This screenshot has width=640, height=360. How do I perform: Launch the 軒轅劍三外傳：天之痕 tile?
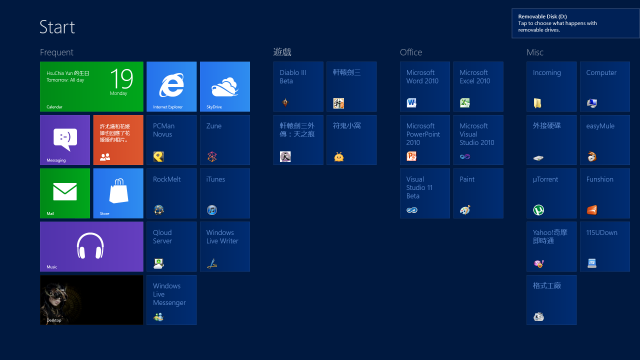(x=298, y=140)
